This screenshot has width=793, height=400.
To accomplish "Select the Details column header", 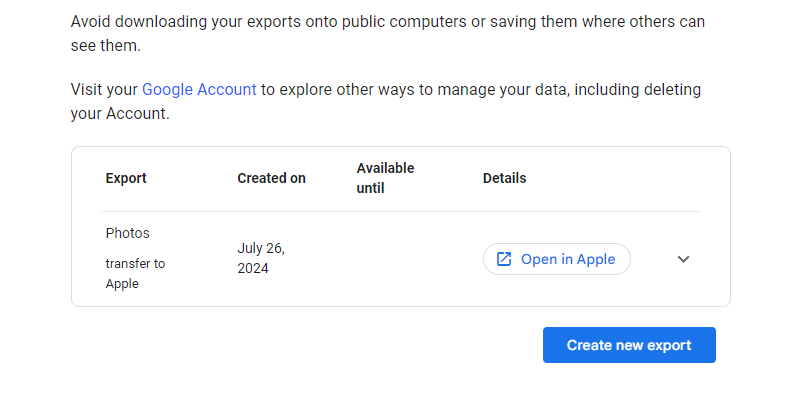I will pos(504,178).
